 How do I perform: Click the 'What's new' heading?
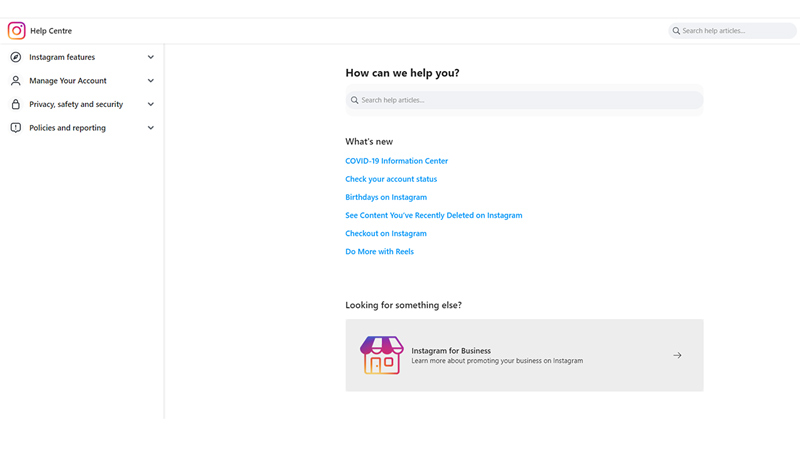[x=369, y=141]
